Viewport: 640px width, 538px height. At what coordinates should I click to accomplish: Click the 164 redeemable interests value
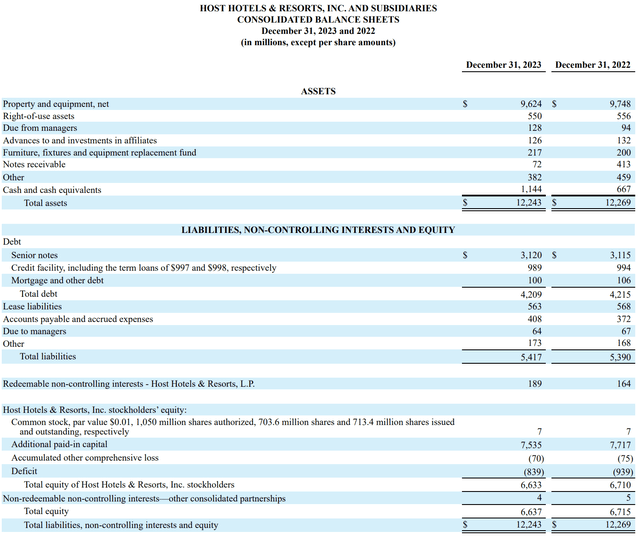coord(624,384)
